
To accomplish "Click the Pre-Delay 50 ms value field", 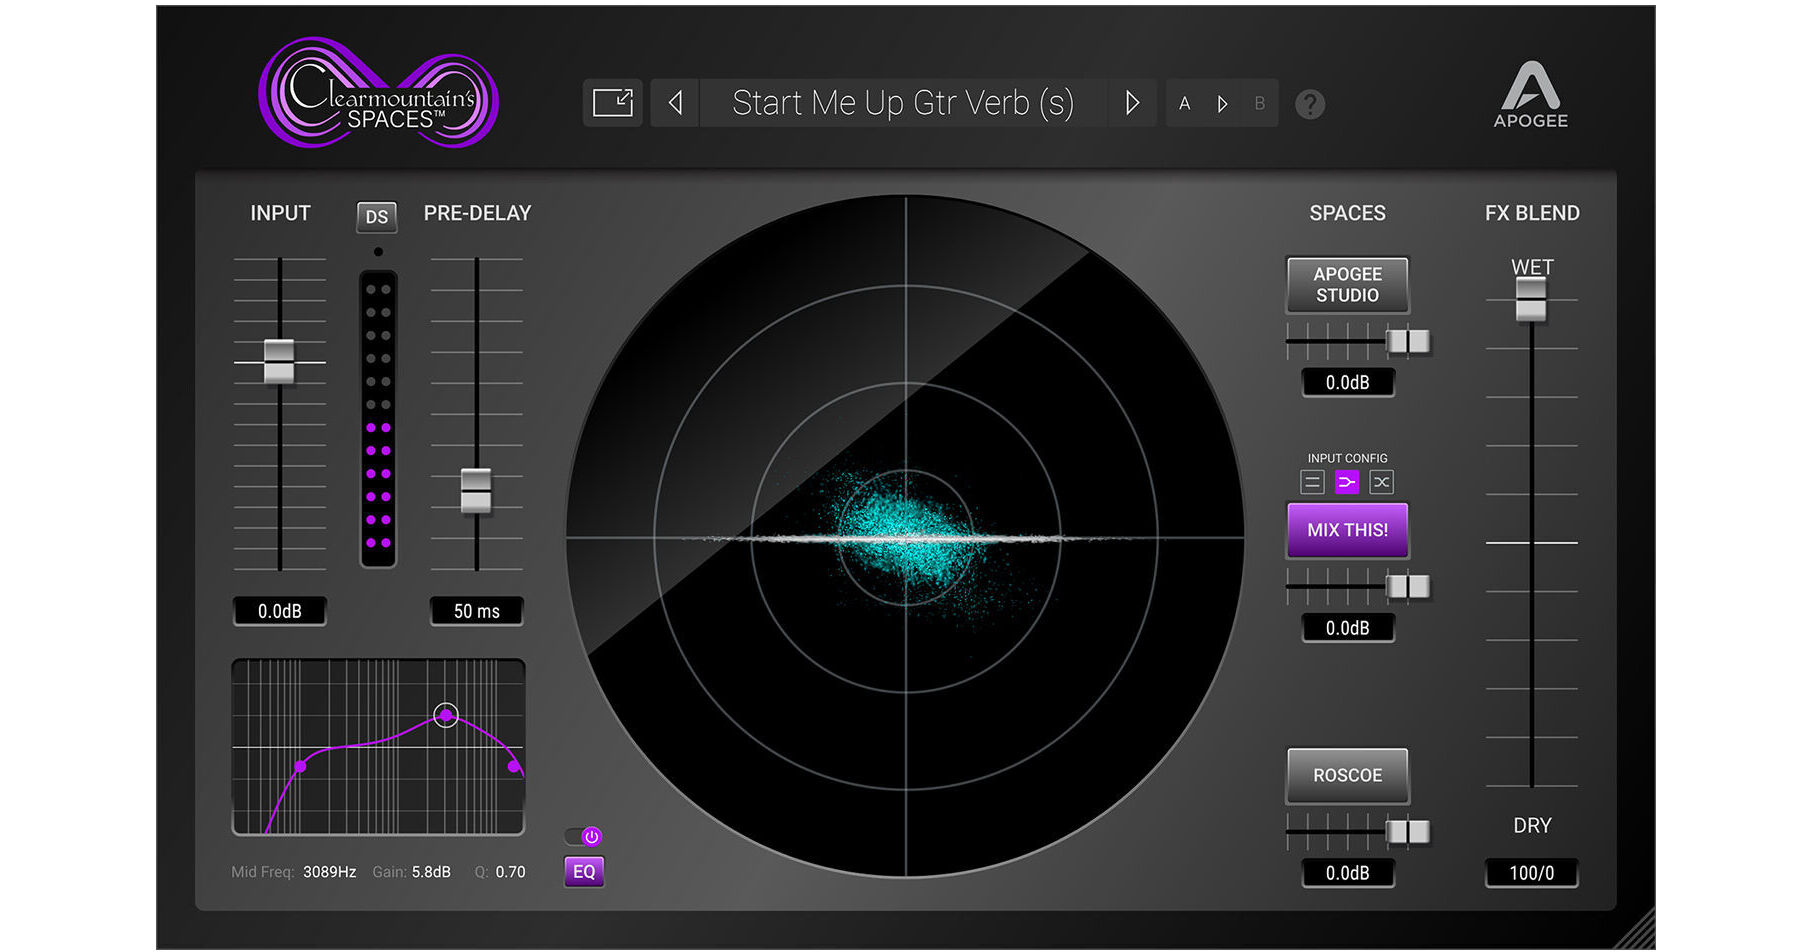I will point(476,611).
